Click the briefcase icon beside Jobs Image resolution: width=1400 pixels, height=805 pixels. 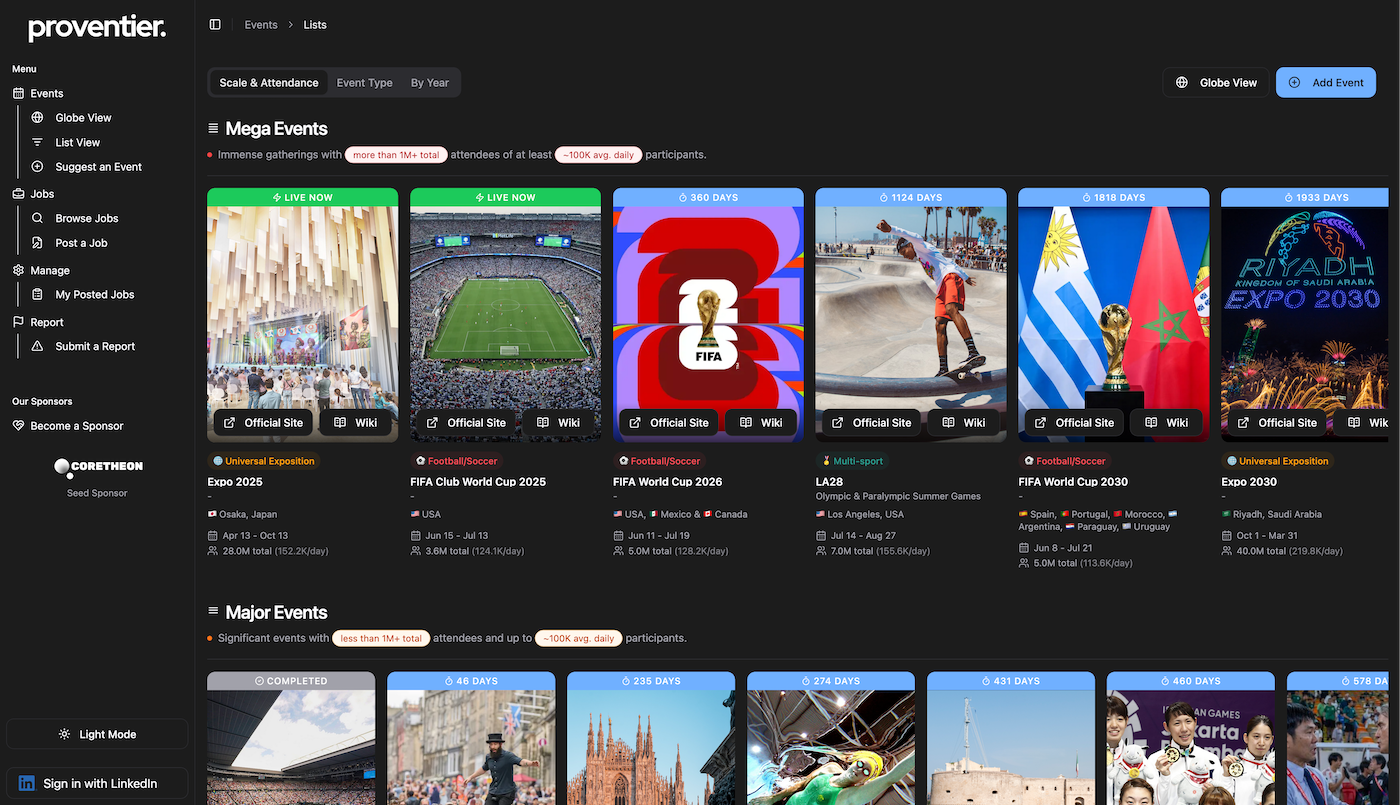pyautogui.click(x=18, y=194)
